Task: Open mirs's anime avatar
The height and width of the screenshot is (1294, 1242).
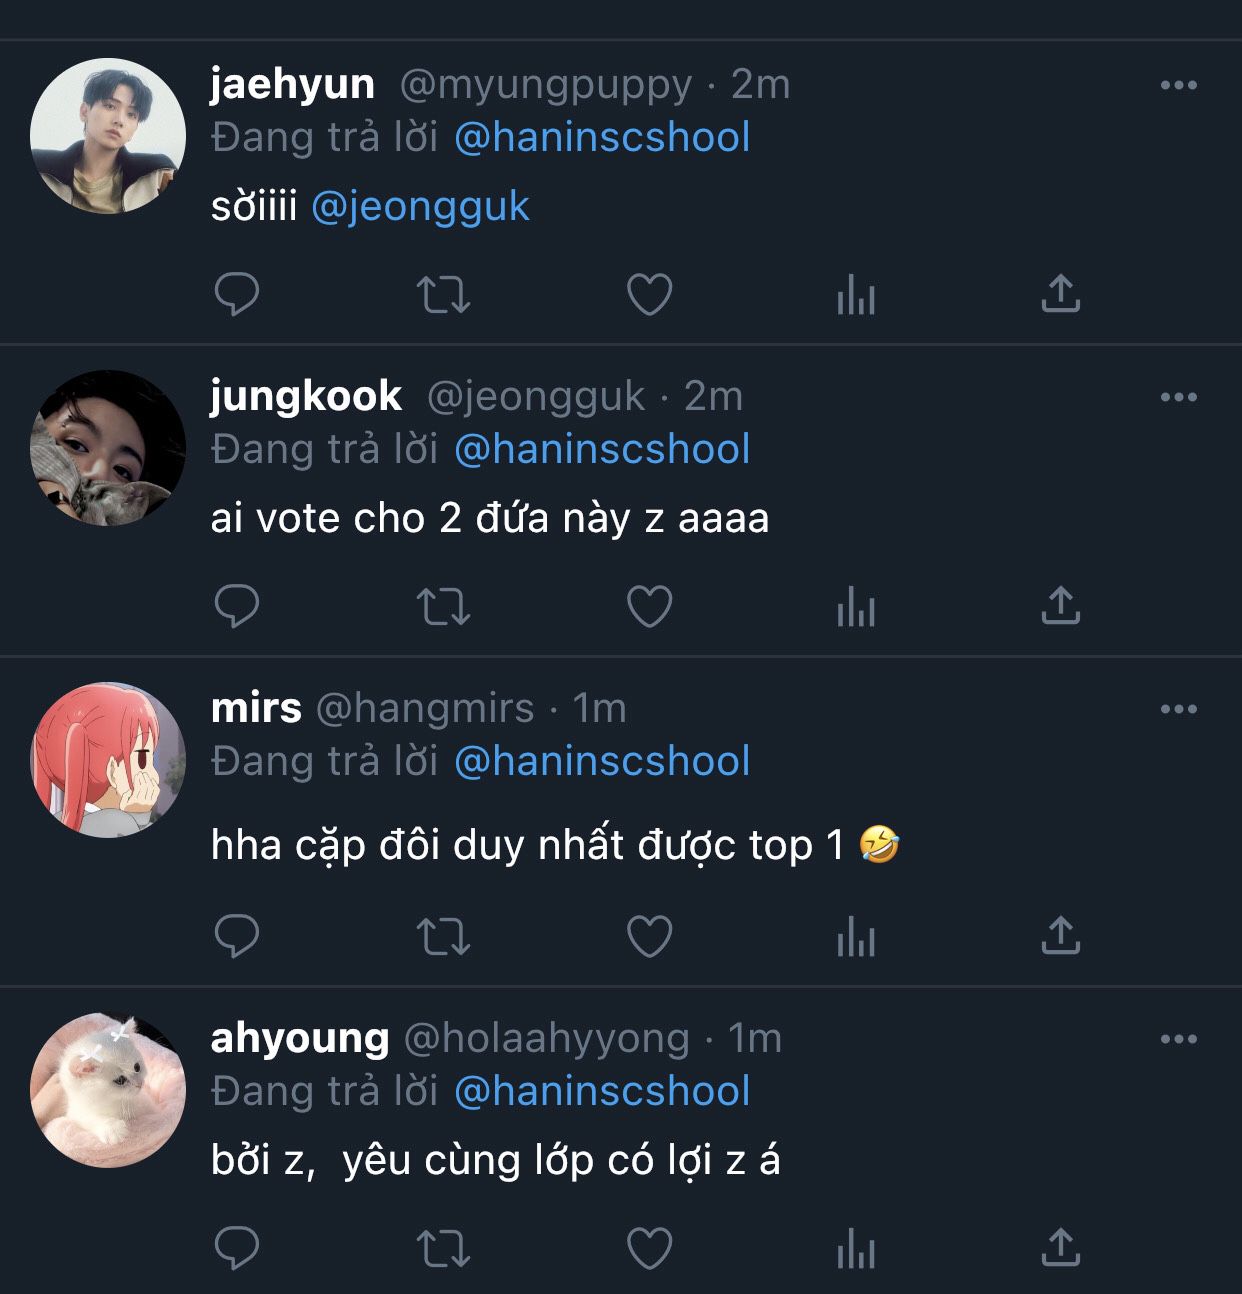Action: (108, 760)
